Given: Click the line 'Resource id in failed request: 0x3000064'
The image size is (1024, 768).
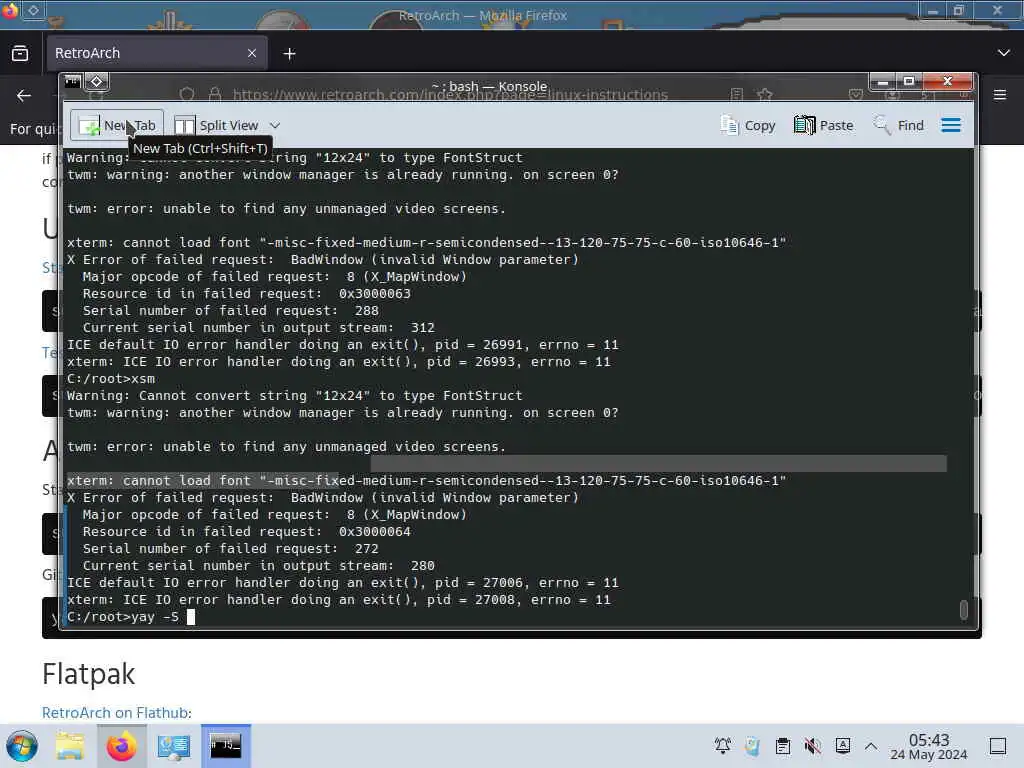Looking at the screenshot, I should click(x=246, y=532).
